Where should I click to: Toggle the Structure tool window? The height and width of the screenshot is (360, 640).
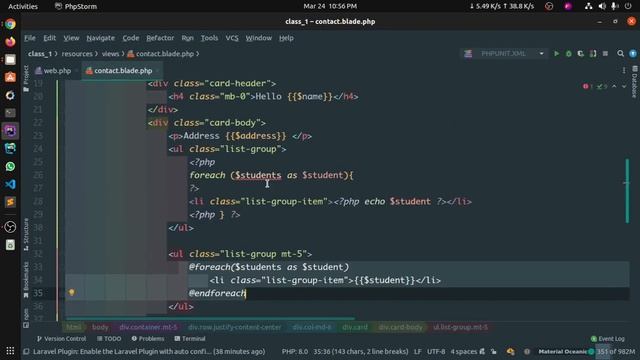26,234
